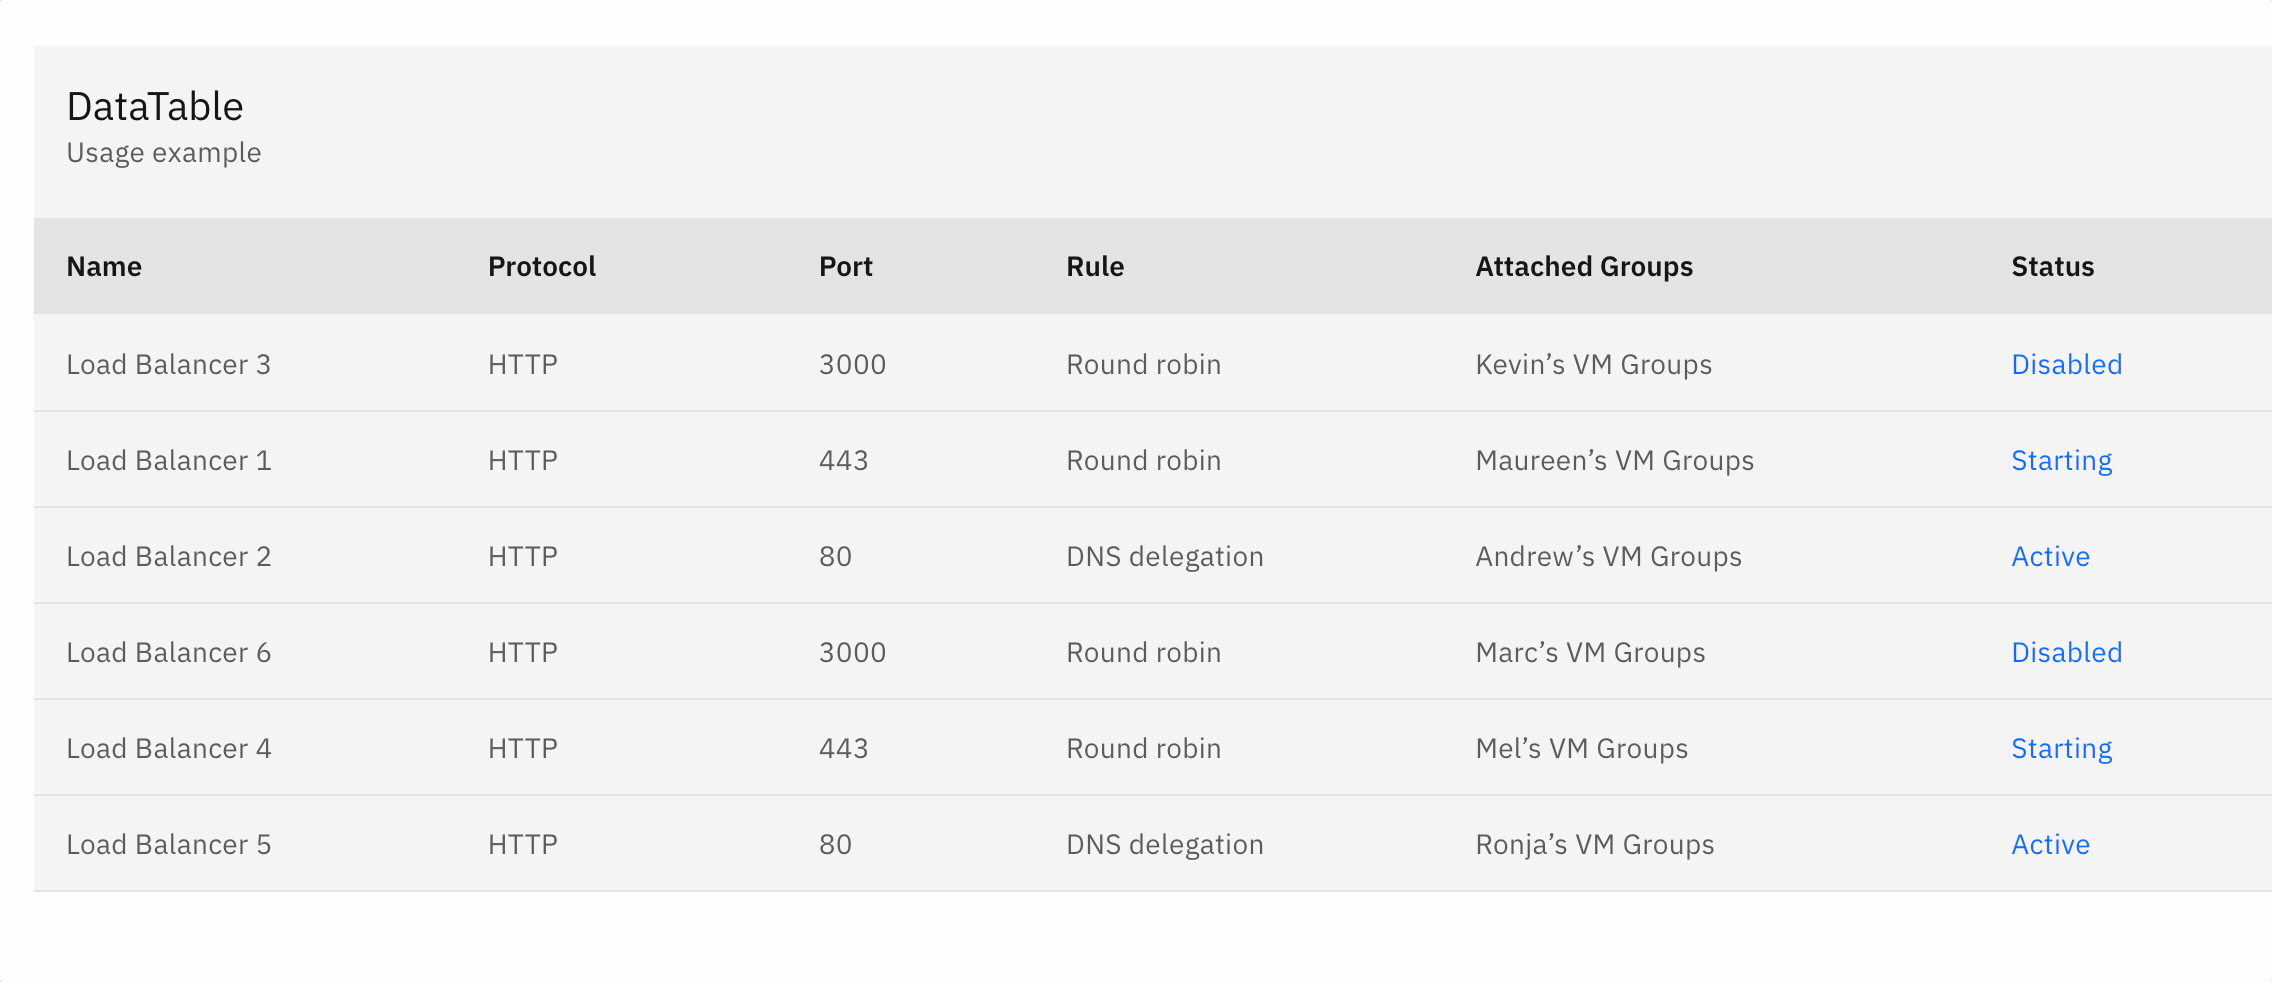2272x982 pixels.
Task: Select the Mel's VM Groups cell
Action: coord(1581,748)
